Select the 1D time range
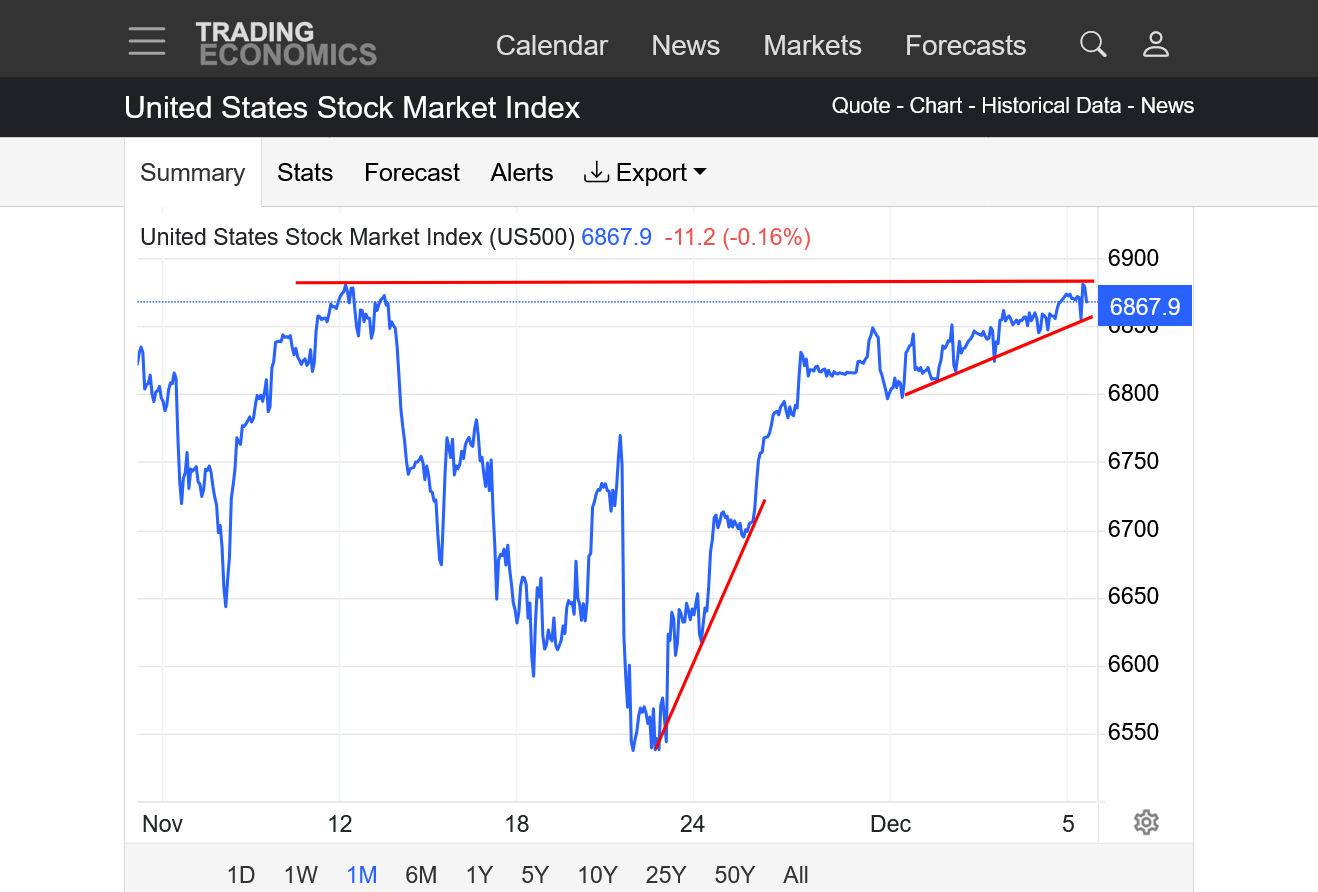The image size is (1318, 892). (x=241, y=875)
